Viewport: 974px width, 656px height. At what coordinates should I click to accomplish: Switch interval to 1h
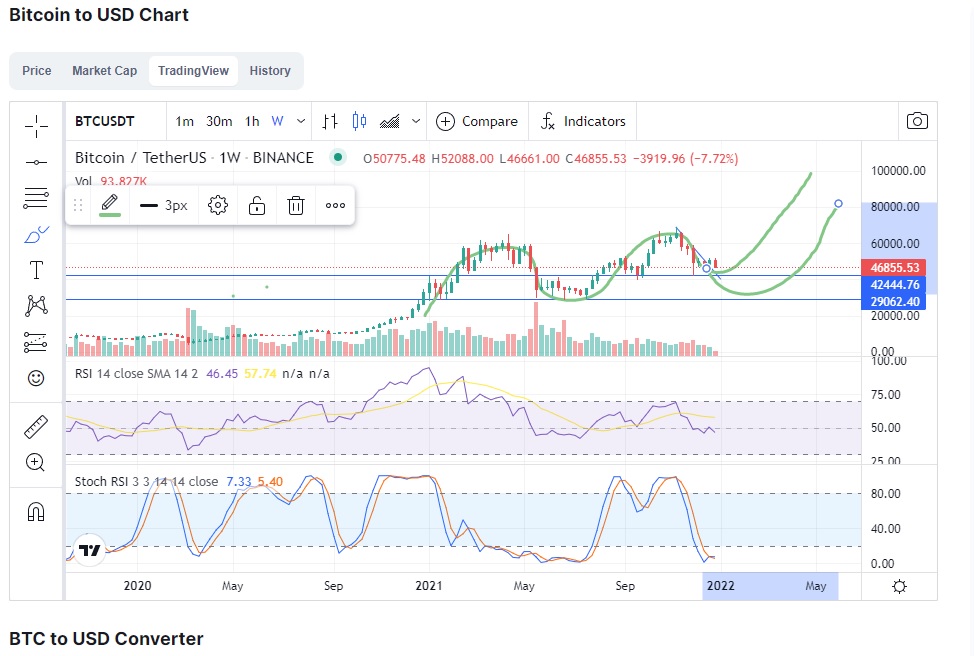252,121
